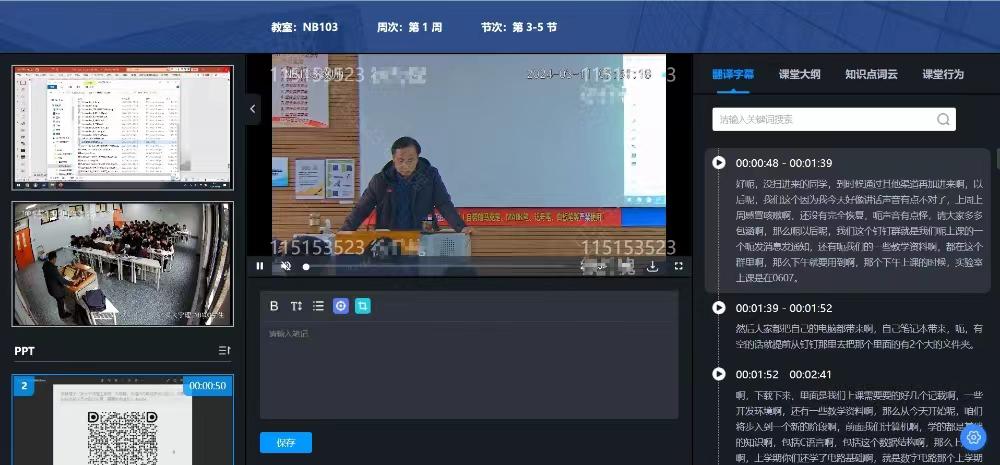Pause the lecture video
Image resolution: width=1000 pixels, height=465 pixels.
click(260, 266)
